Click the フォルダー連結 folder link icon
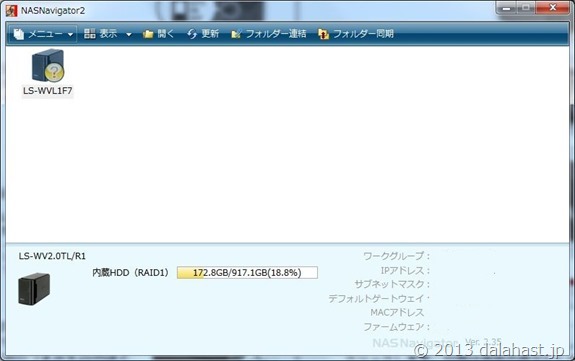The height and width of the screenshot is (361, 575). (x=236, y=34)
